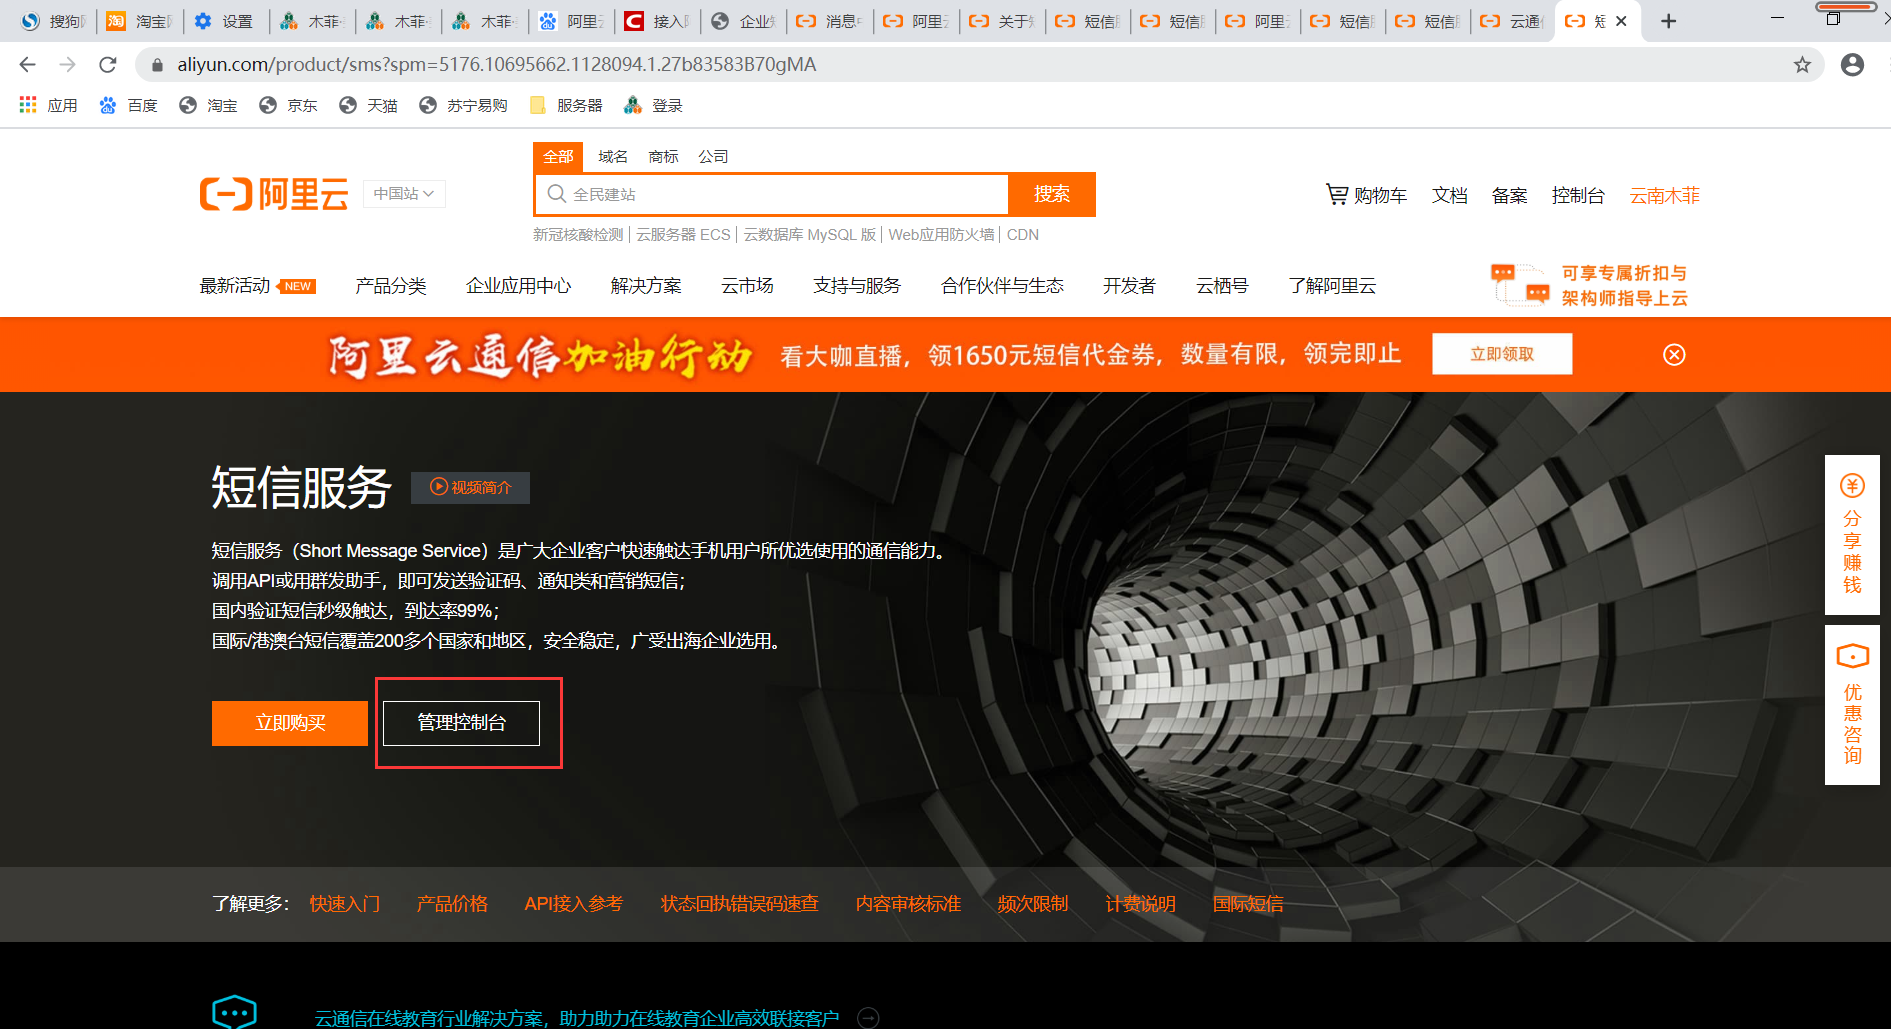
Task: Open the 服务器 bookmark folder
Action: tap(566, 105)
